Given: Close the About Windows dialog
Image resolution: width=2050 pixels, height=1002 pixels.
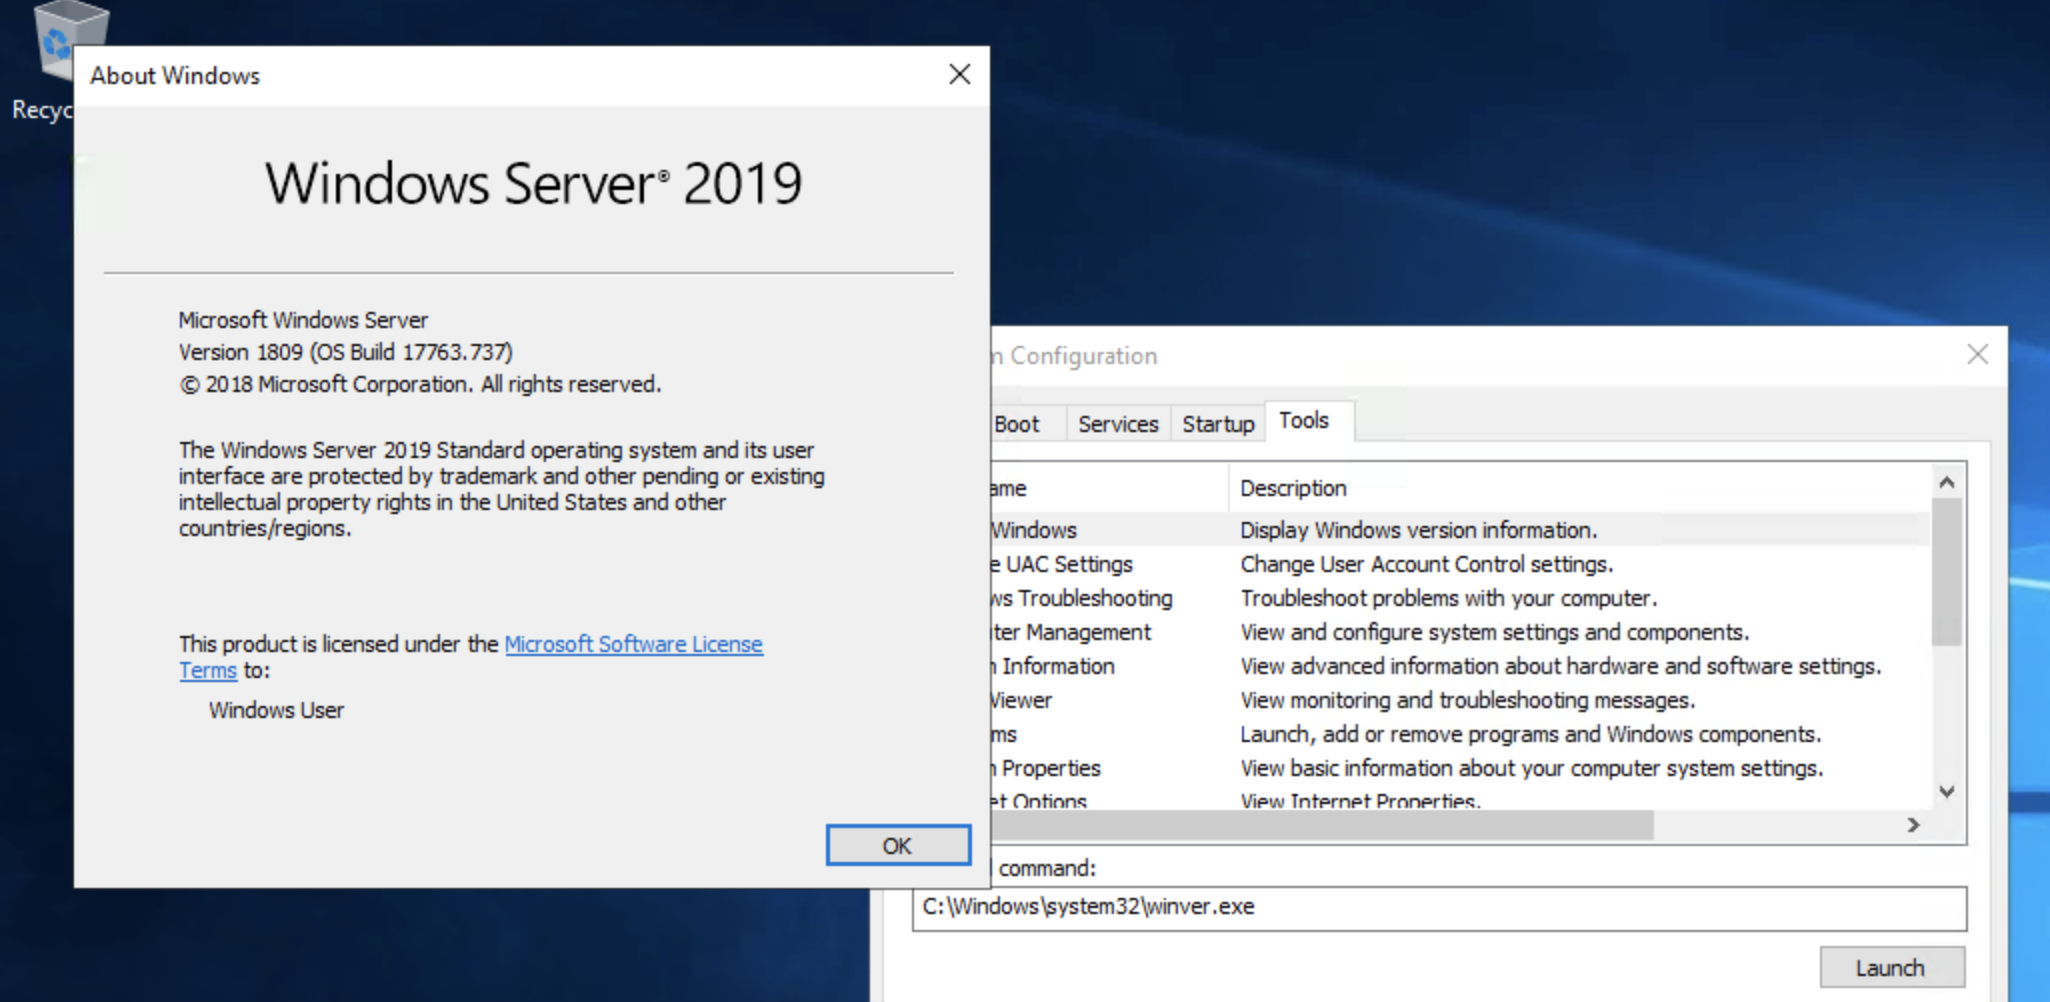Looking at the screenshot, I should click(959, 75).
